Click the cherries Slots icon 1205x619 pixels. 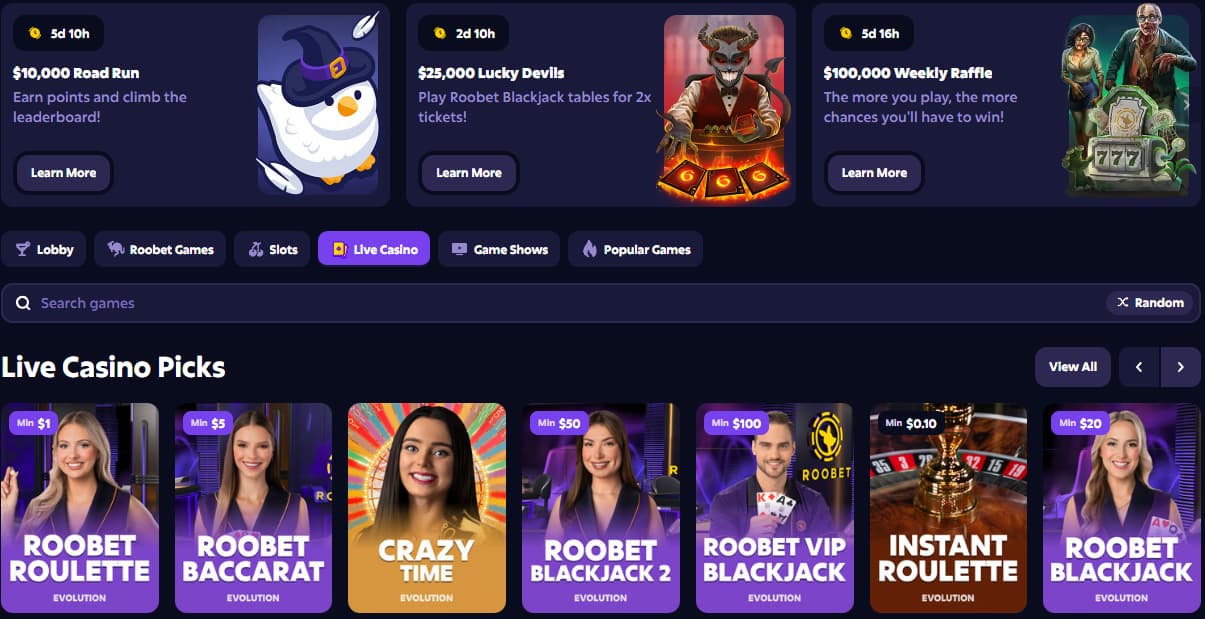[256, 249]
